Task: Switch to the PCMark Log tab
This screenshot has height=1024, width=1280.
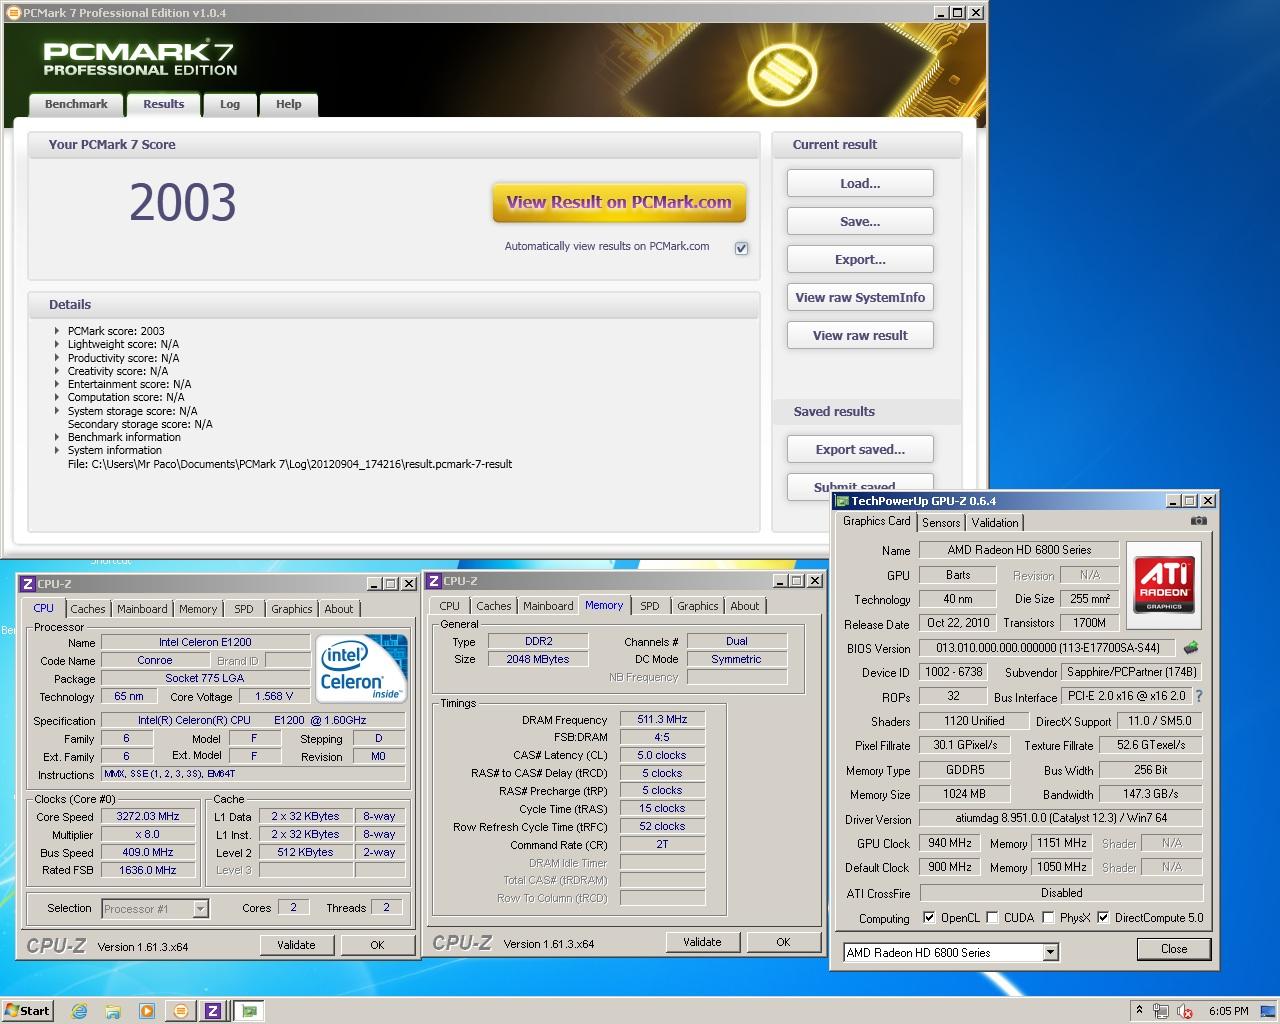Action: (230, 104)
